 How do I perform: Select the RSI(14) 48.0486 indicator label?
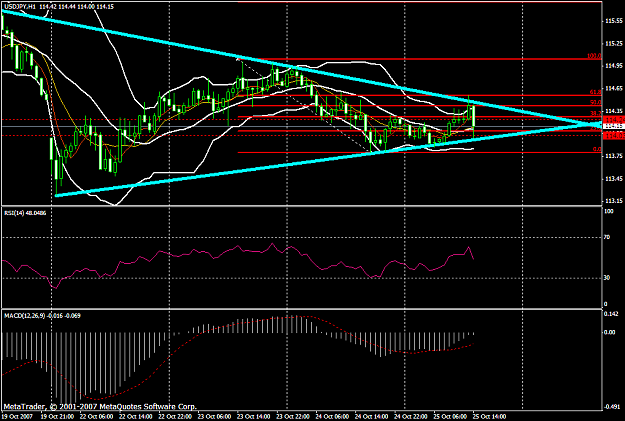[25, 213]
